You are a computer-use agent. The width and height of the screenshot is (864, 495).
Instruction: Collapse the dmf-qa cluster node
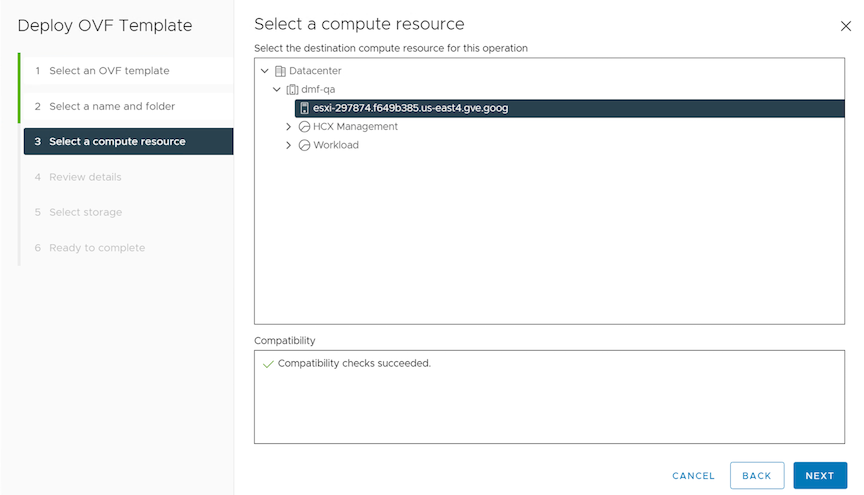(277, 89)
